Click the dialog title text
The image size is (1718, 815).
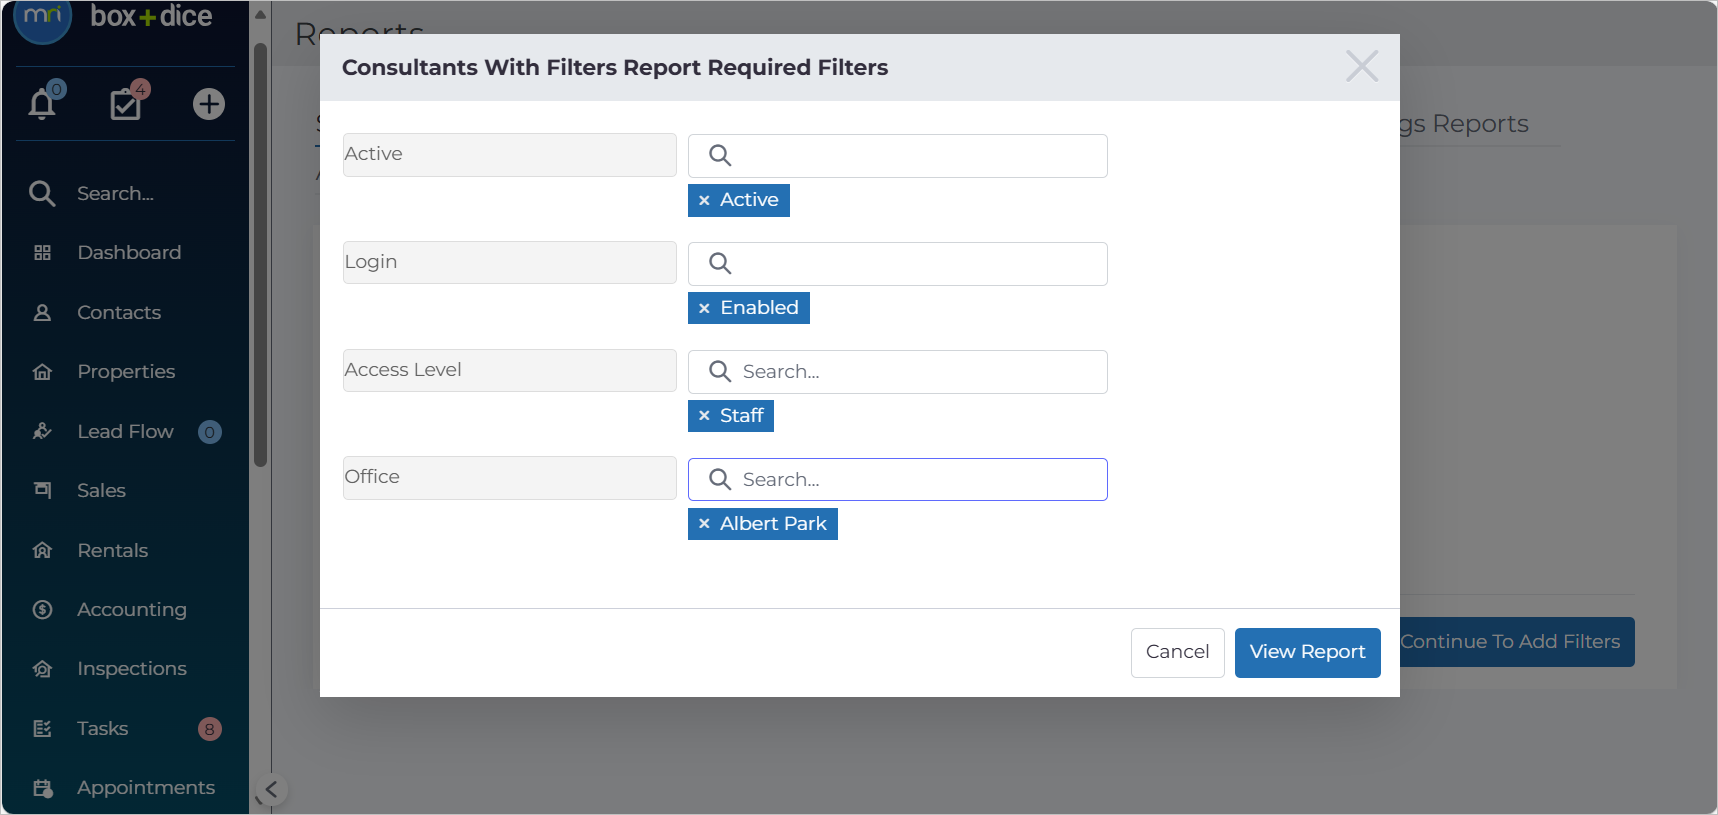click(615, 67)
